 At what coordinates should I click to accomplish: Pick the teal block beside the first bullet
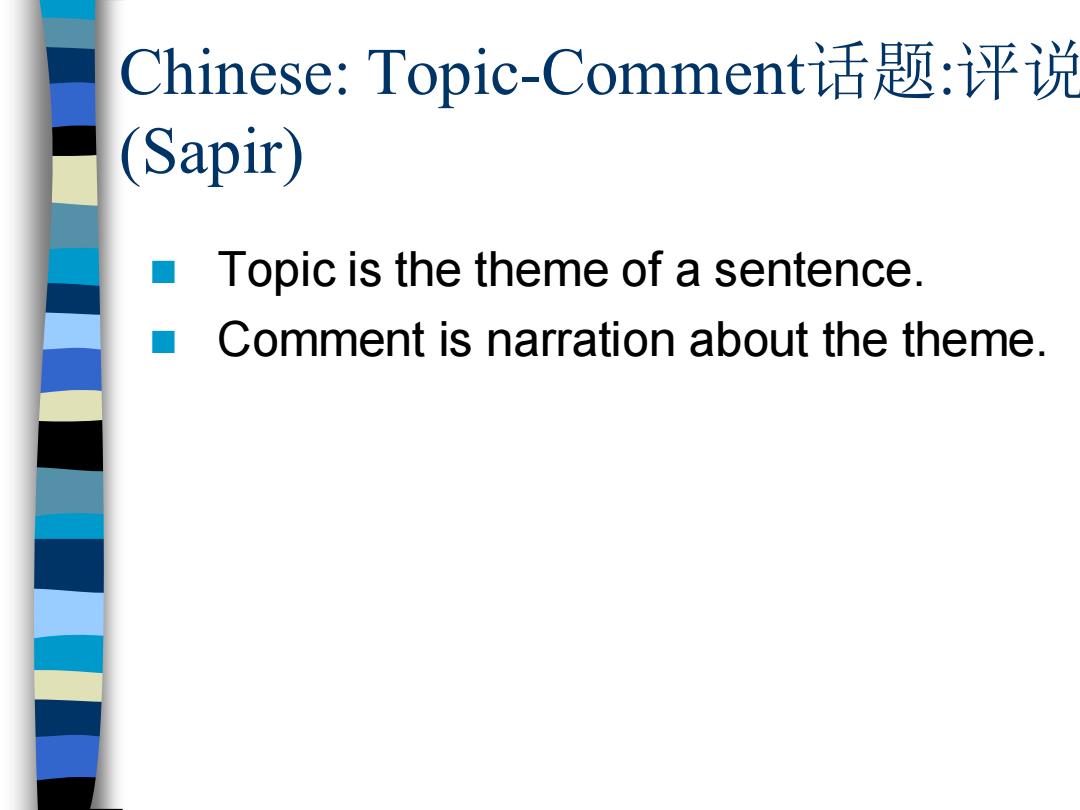(x=73, y=267)
